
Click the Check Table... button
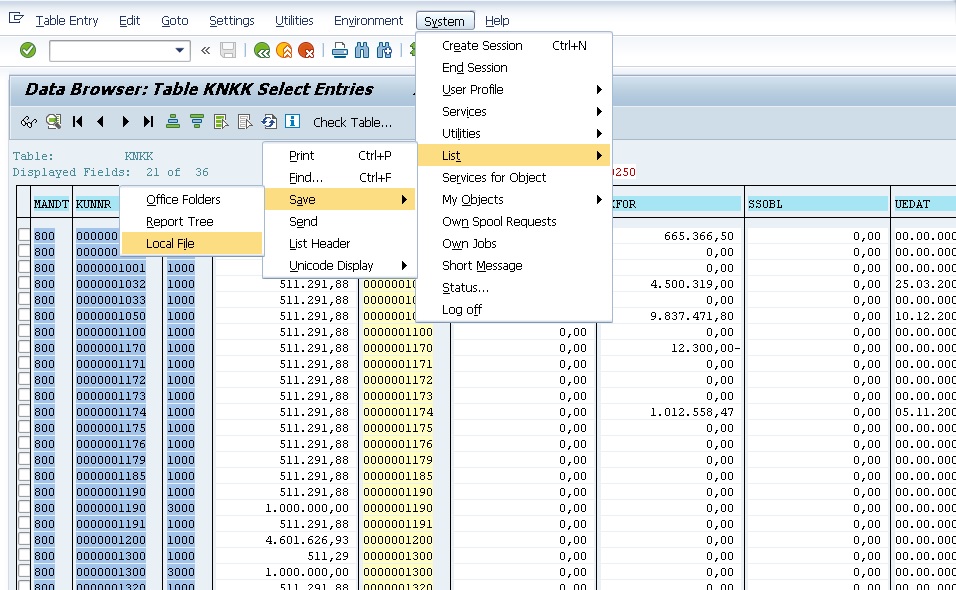[352, 123]
